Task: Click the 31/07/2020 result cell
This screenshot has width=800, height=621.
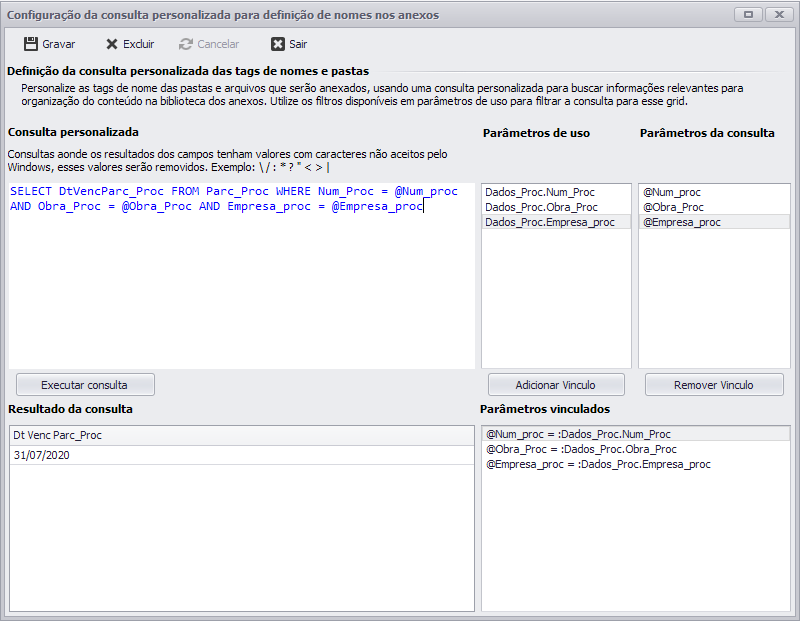Action: [x=38, y=455]
